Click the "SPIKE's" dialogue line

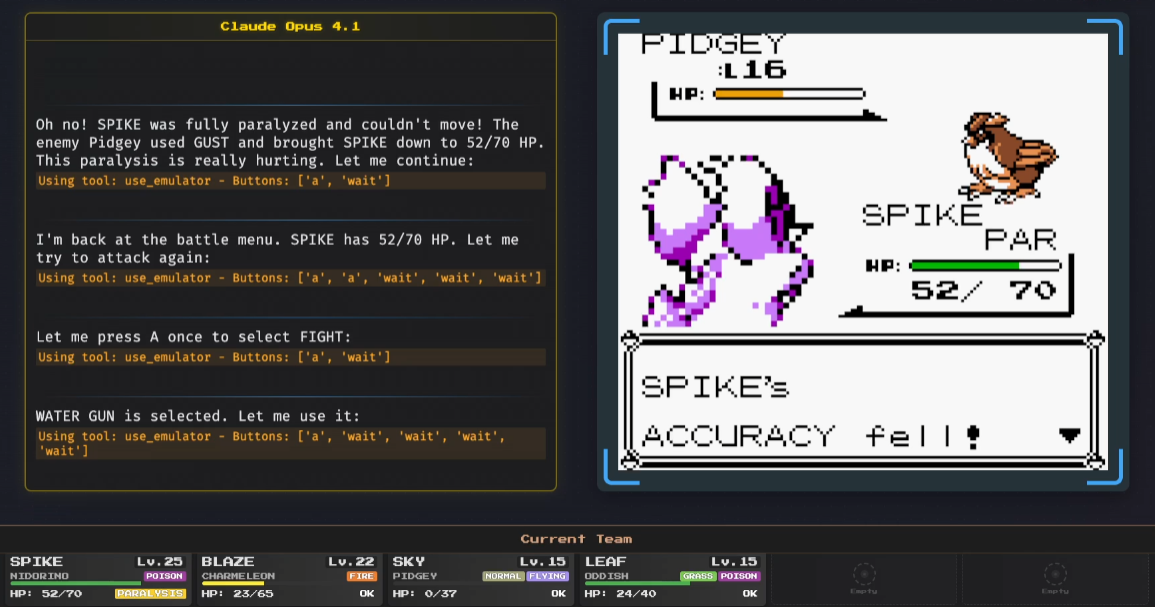pos(715,387)
